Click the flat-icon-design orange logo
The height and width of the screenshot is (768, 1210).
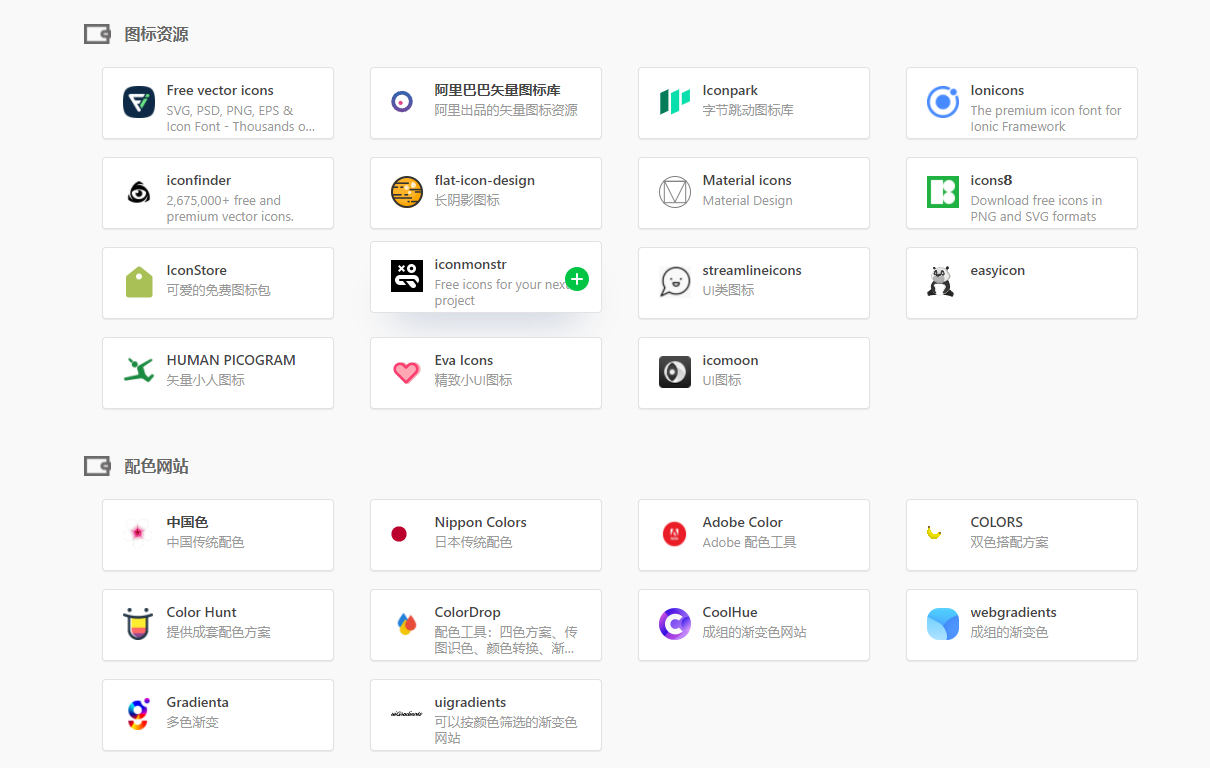click(407, 192)
